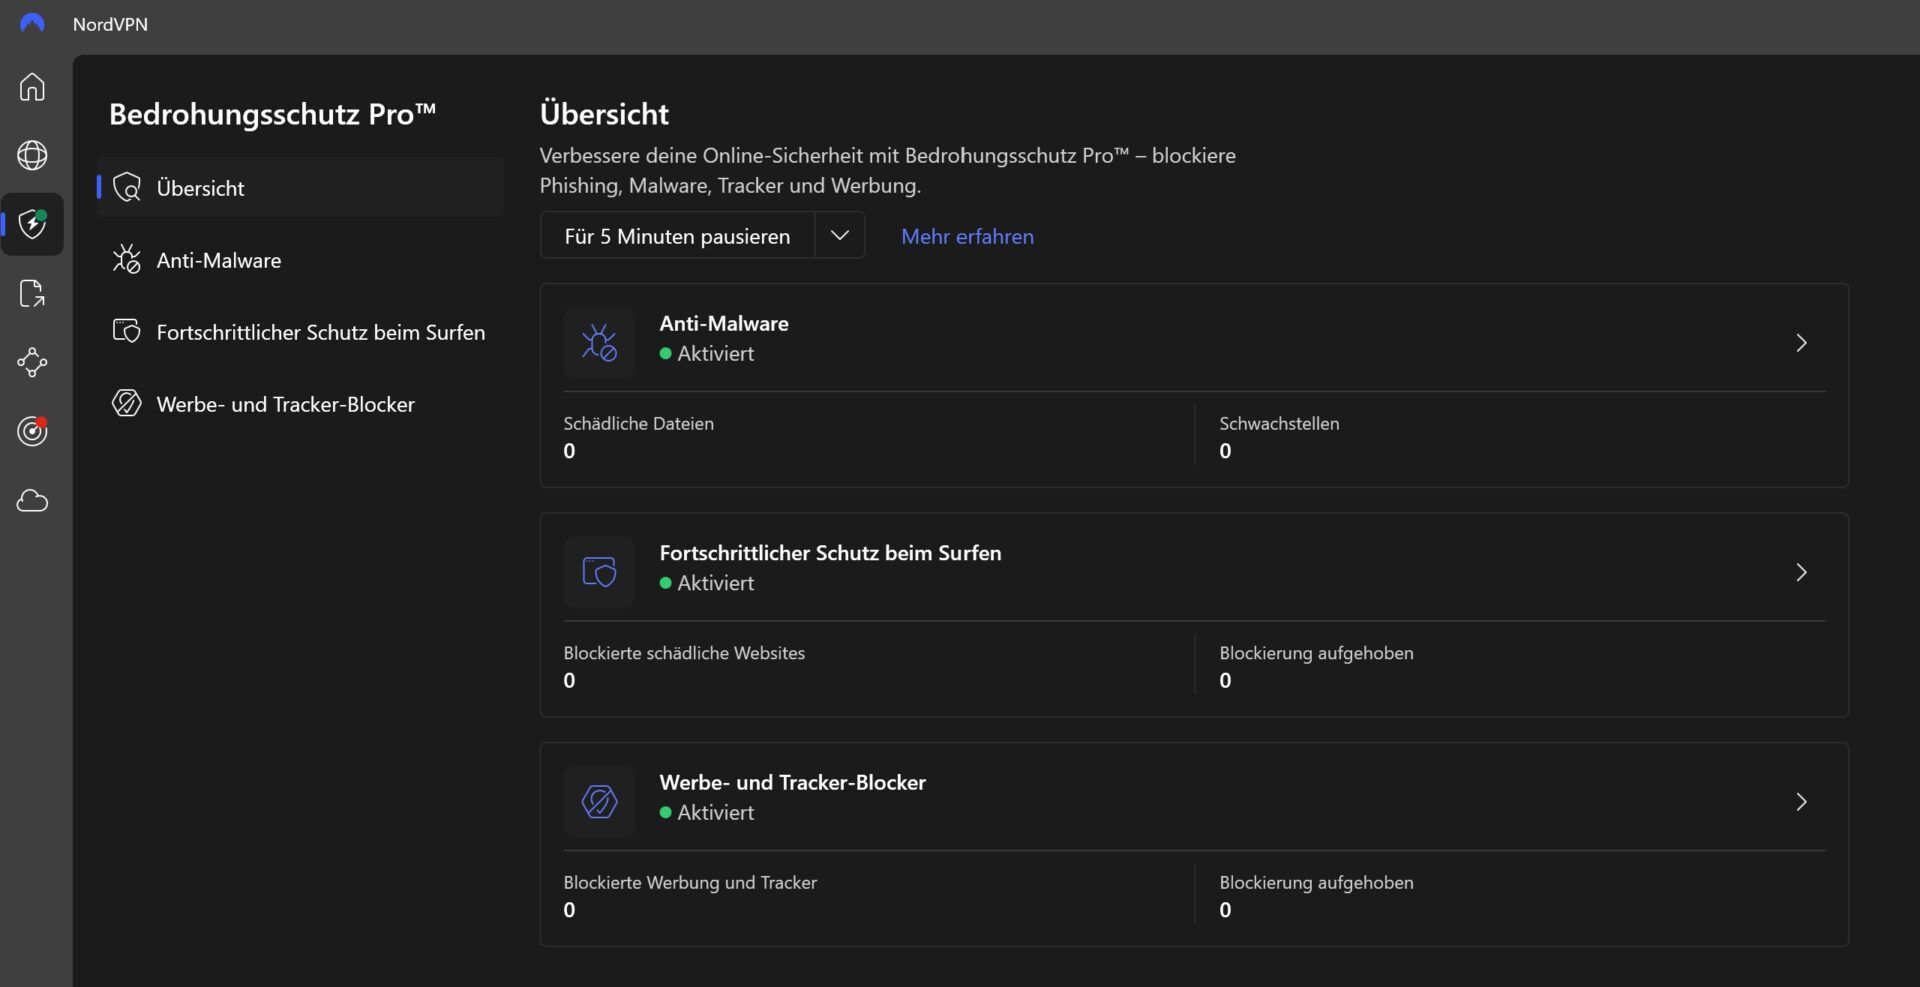
Task: Follow the Mehr erfahren link
Action: coord(967,236)
